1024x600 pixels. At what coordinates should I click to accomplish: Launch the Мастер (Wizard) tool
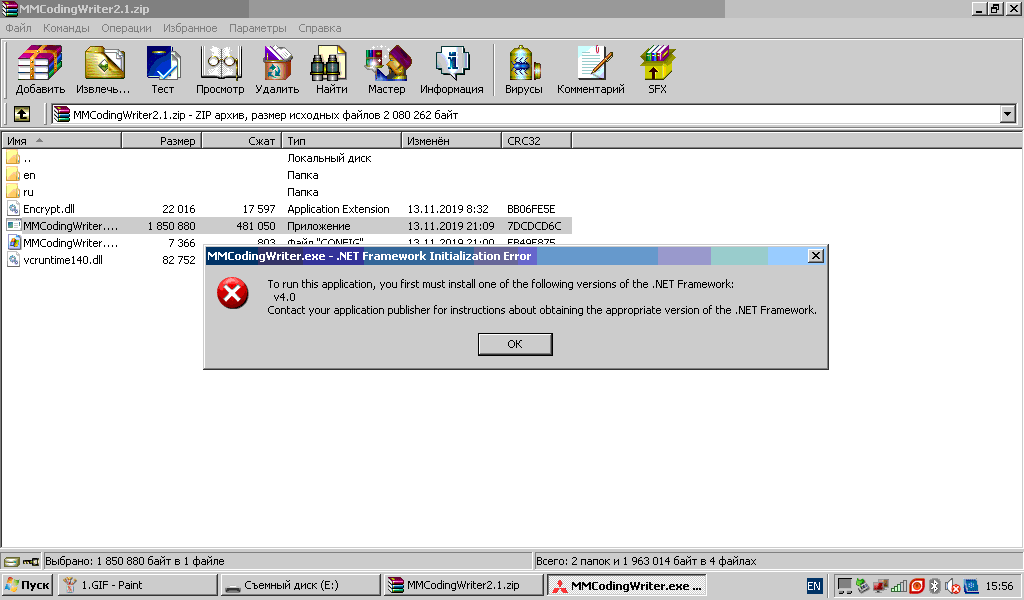[387, 69]
